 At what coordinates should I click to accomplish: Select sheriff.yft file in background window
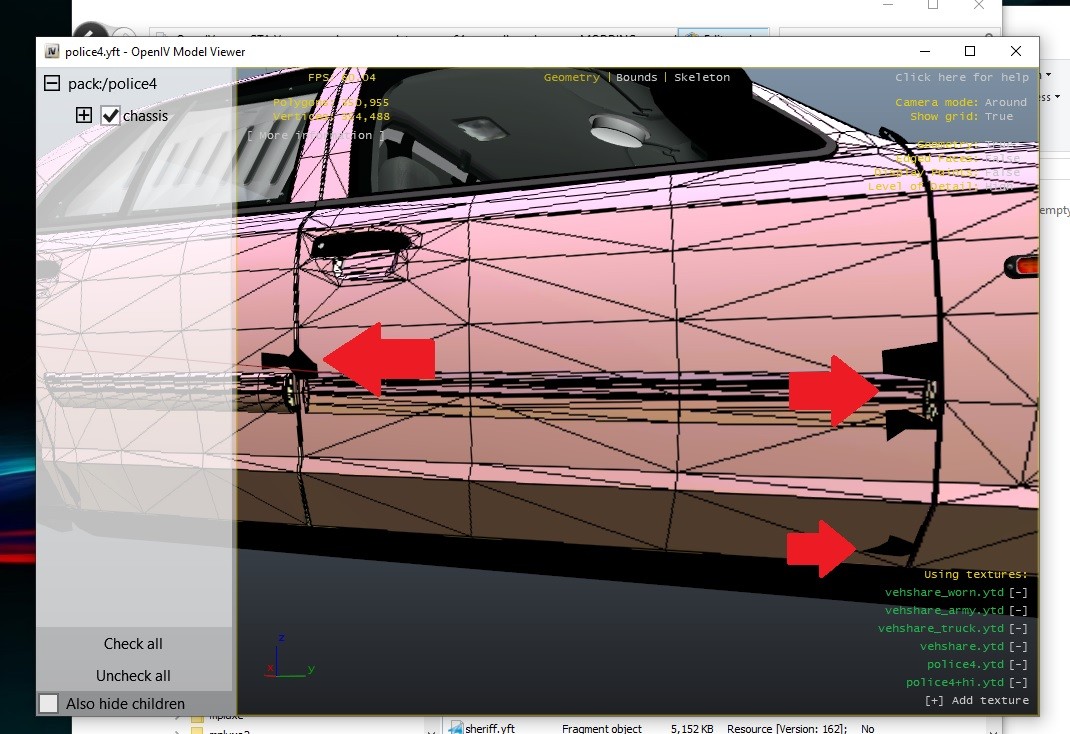[x=490, y=728]
